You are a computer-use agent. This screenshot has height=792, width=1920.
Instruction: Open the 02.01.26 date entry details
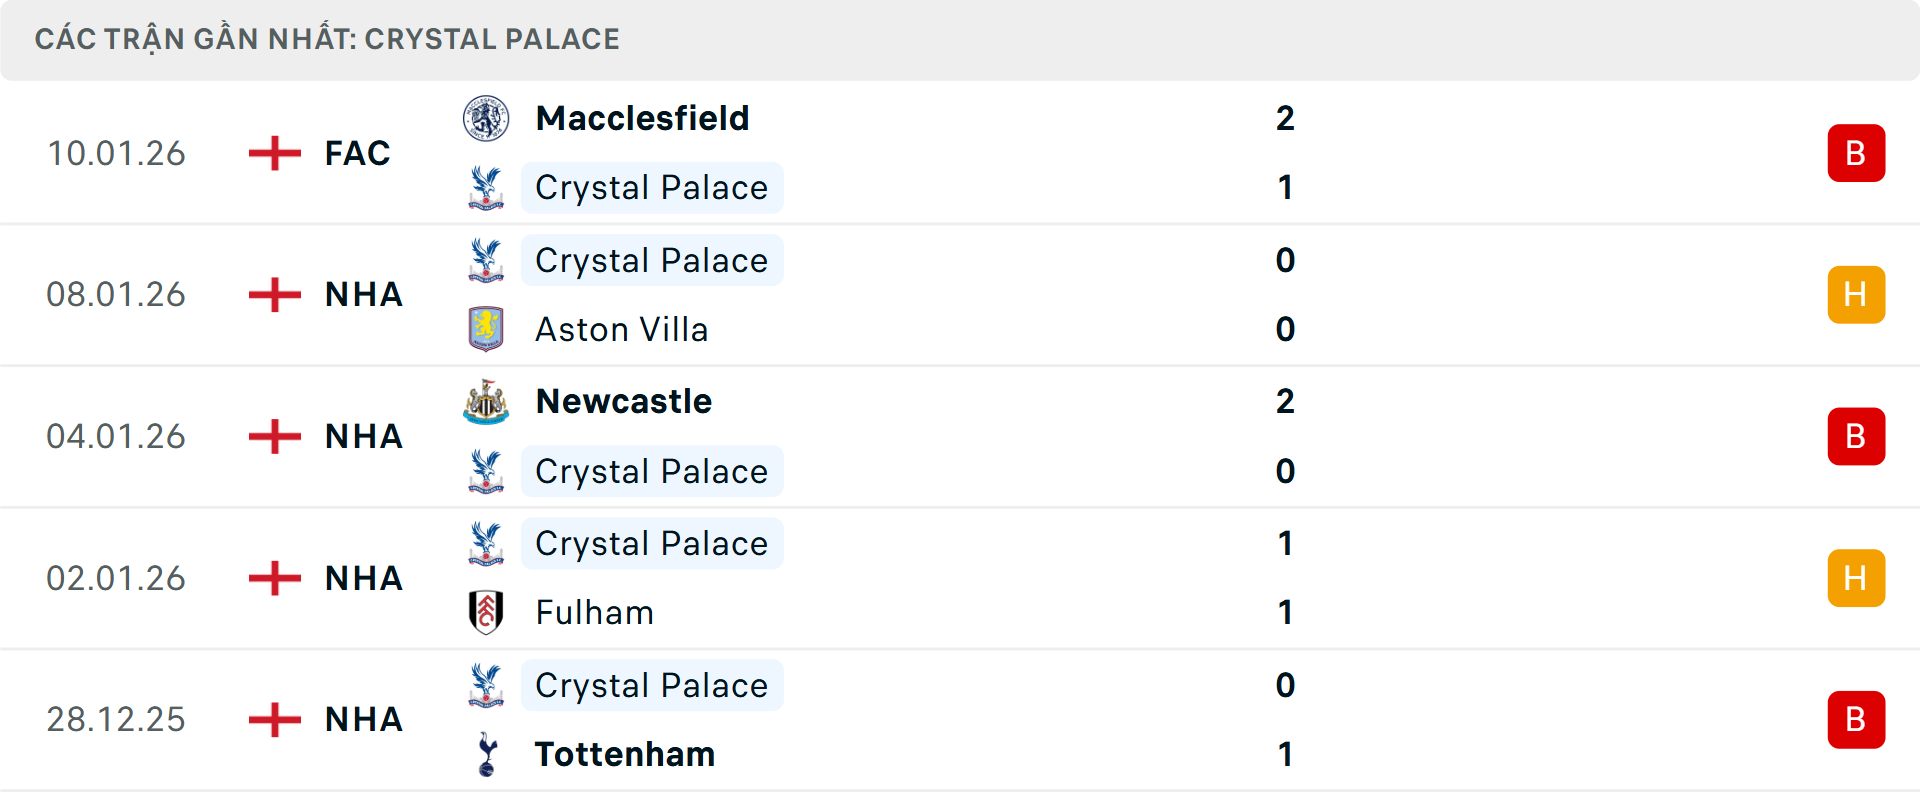(116, 577)
